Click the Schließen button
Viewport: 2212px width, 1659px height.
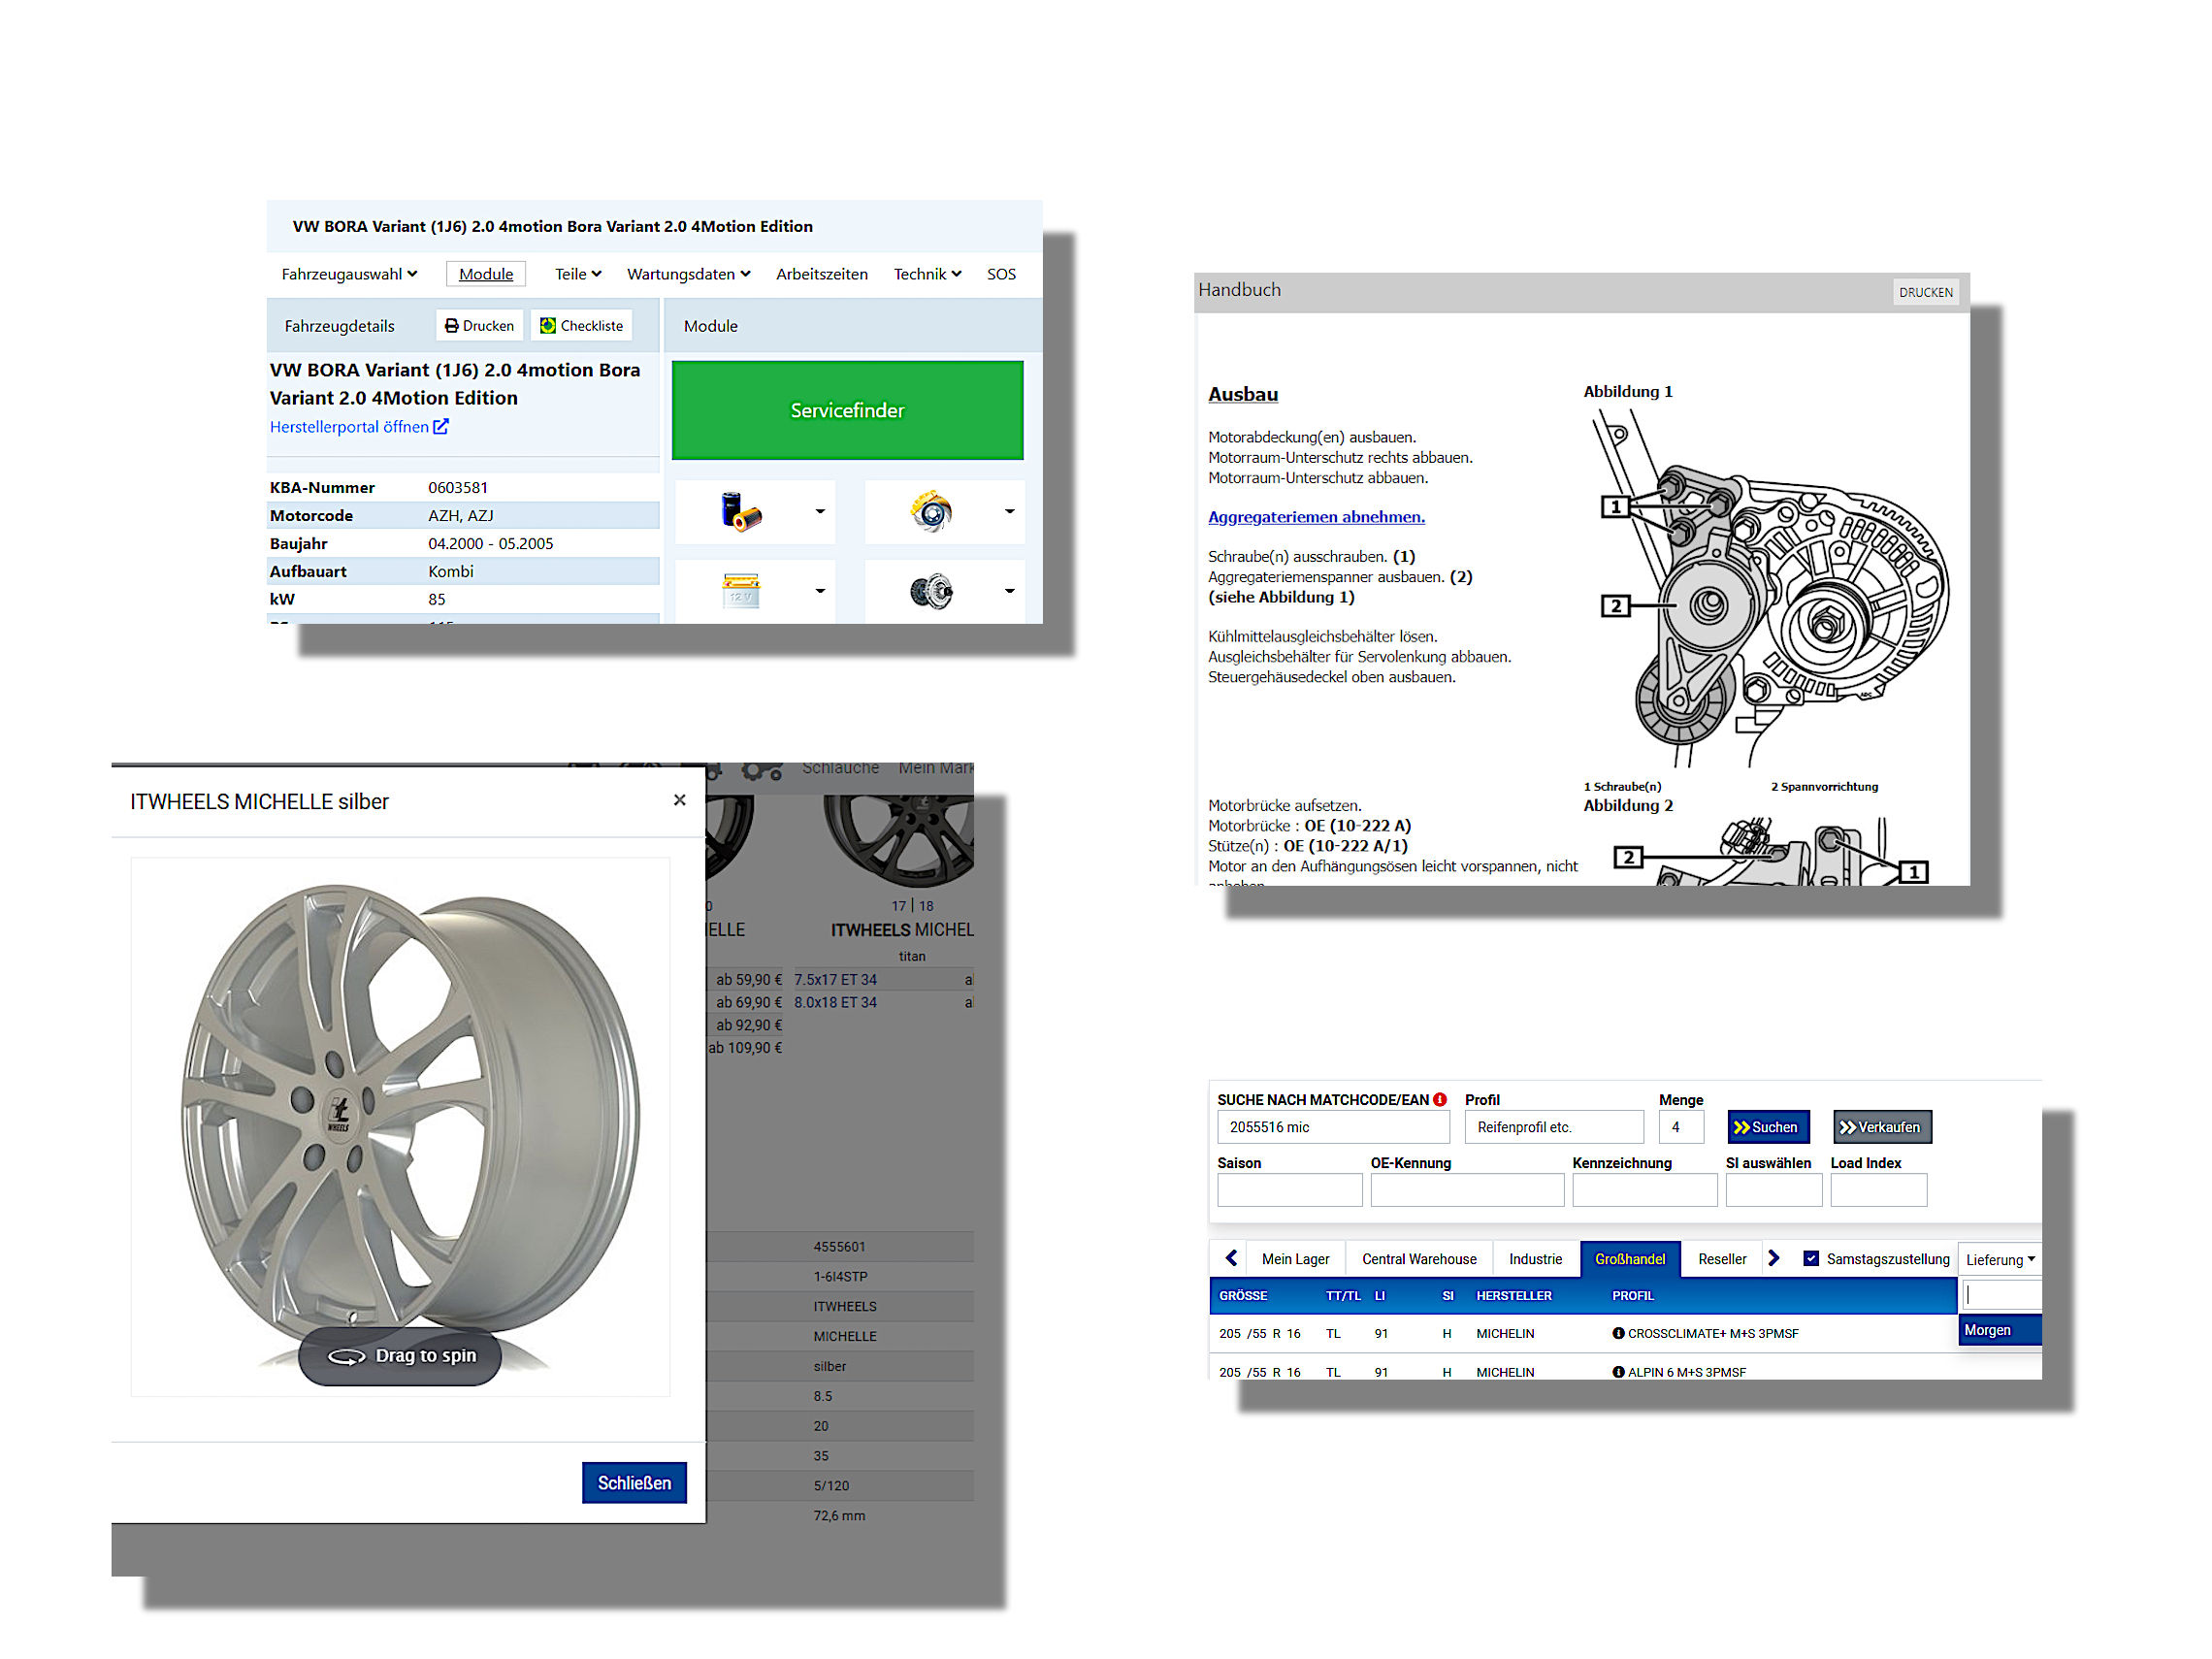634,1484
